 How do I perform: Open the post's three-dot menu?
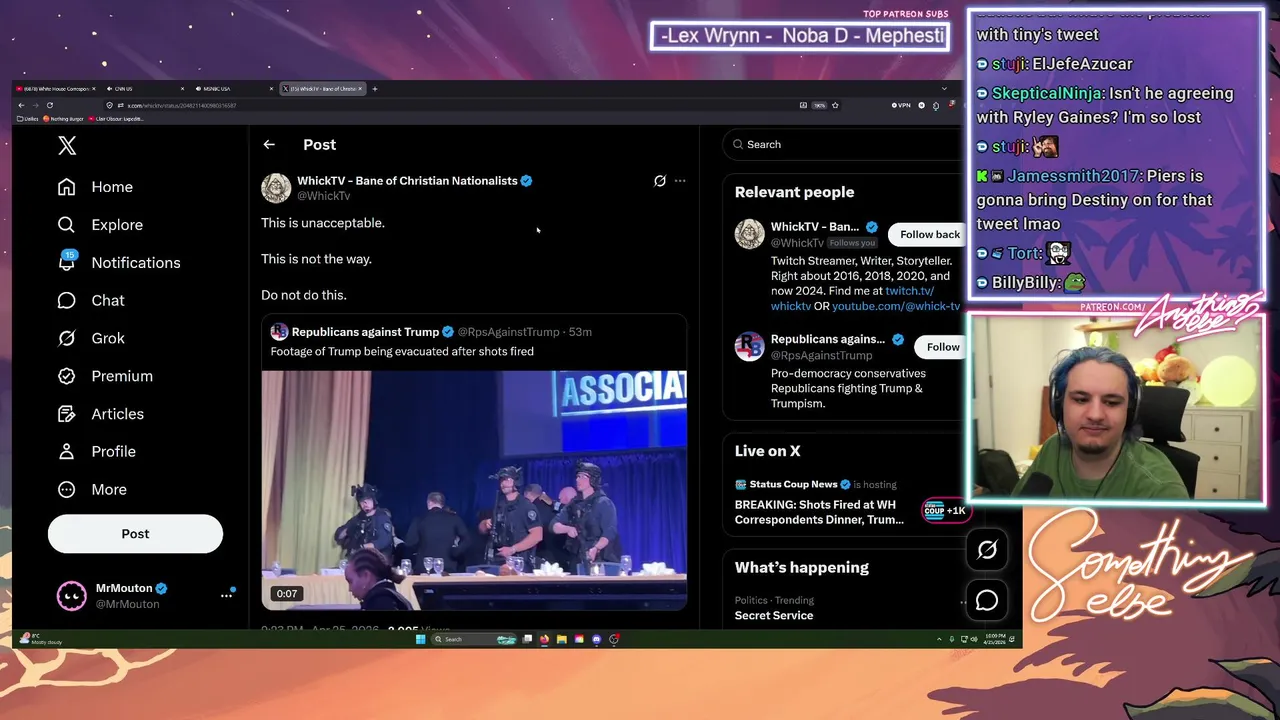pyautogui.click(x=680, y=181)
